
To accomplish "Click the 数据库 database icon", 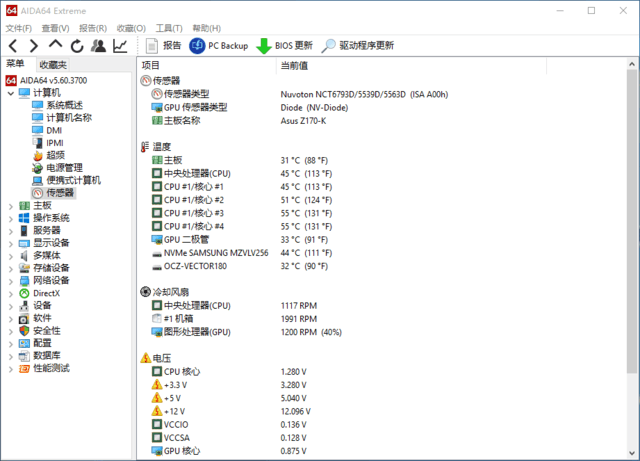I will pos(24,356).
